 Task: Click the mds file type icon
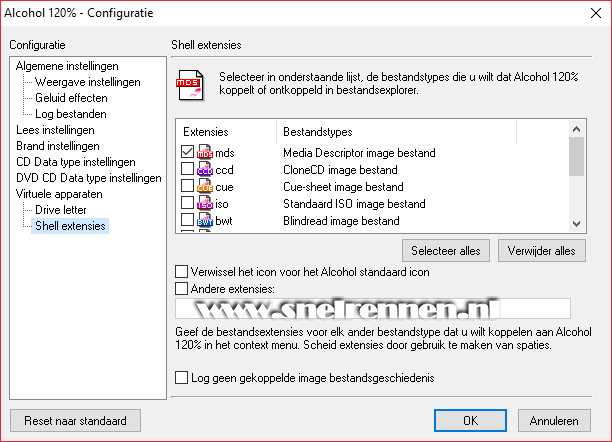[205, 152]
